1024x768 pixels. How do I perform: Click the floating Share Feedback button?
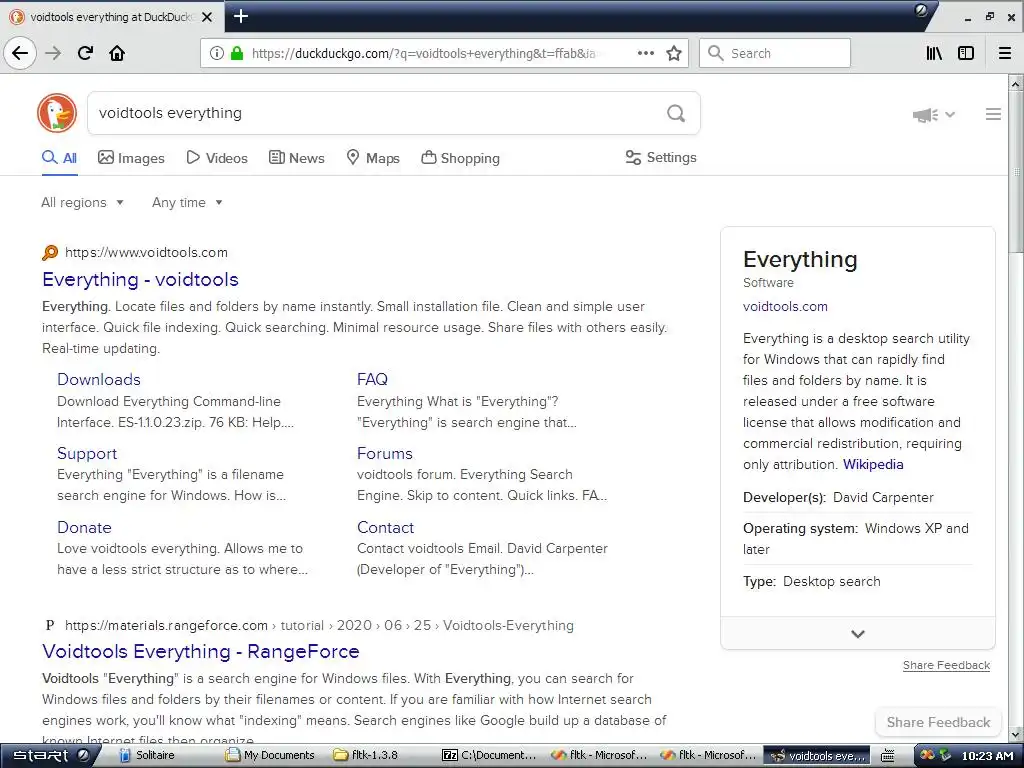coord(938,722)
